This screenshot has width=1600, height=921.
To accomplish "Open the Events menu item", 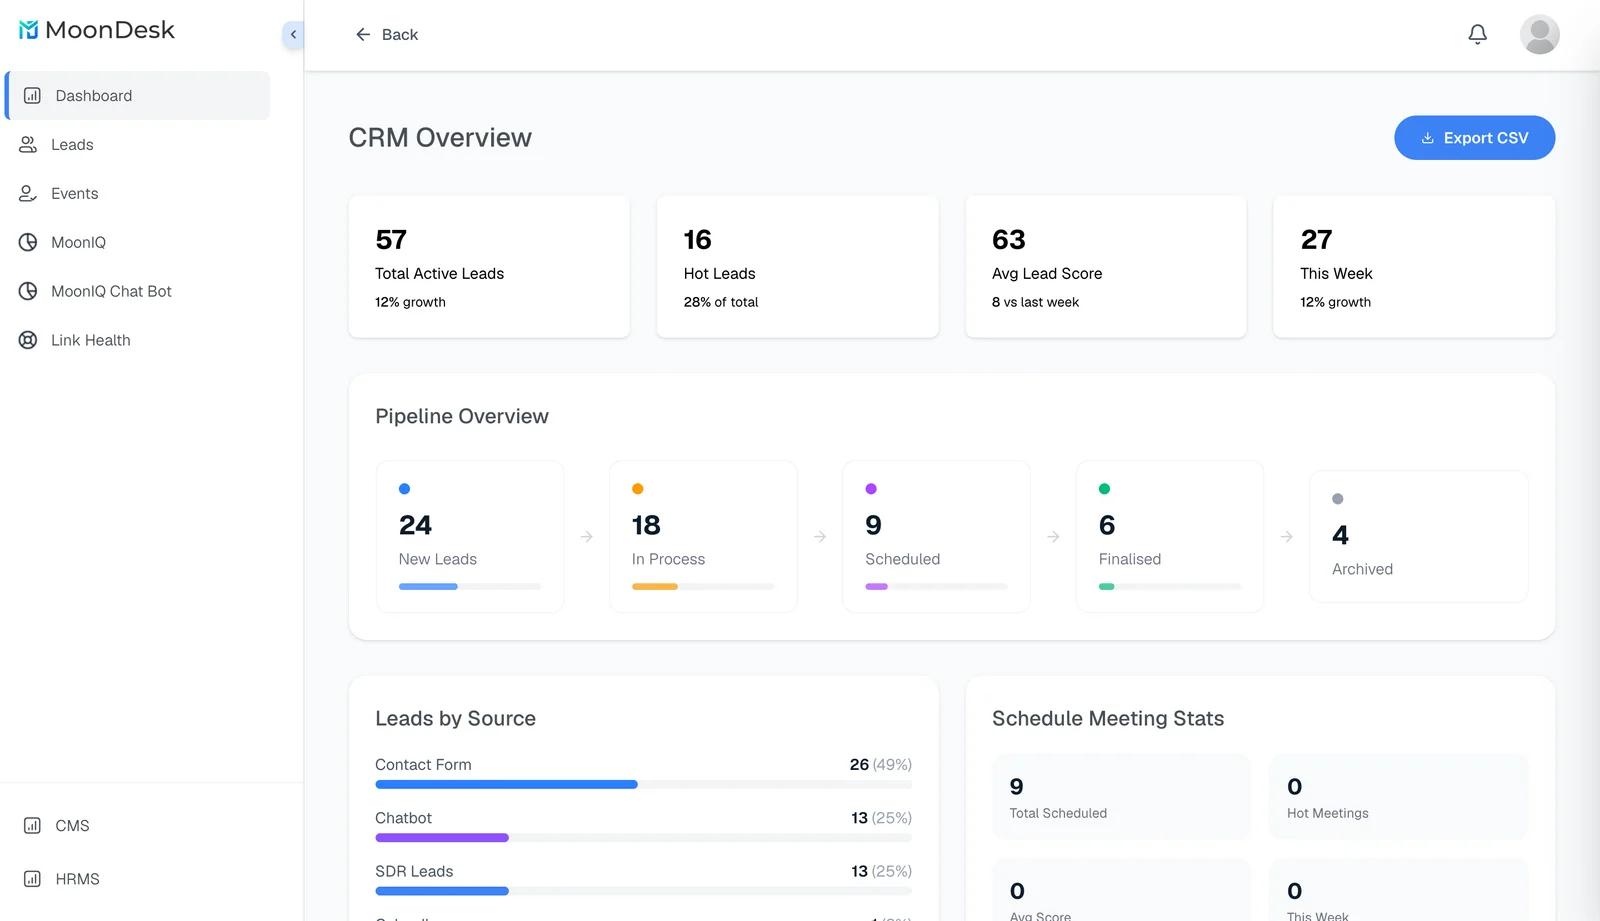I will (137, 194).
